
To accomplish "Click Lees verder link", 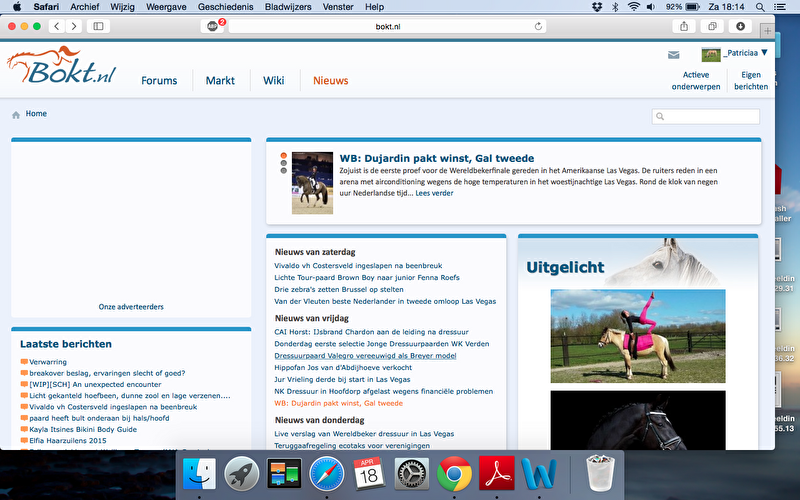I will click(434, 193).
